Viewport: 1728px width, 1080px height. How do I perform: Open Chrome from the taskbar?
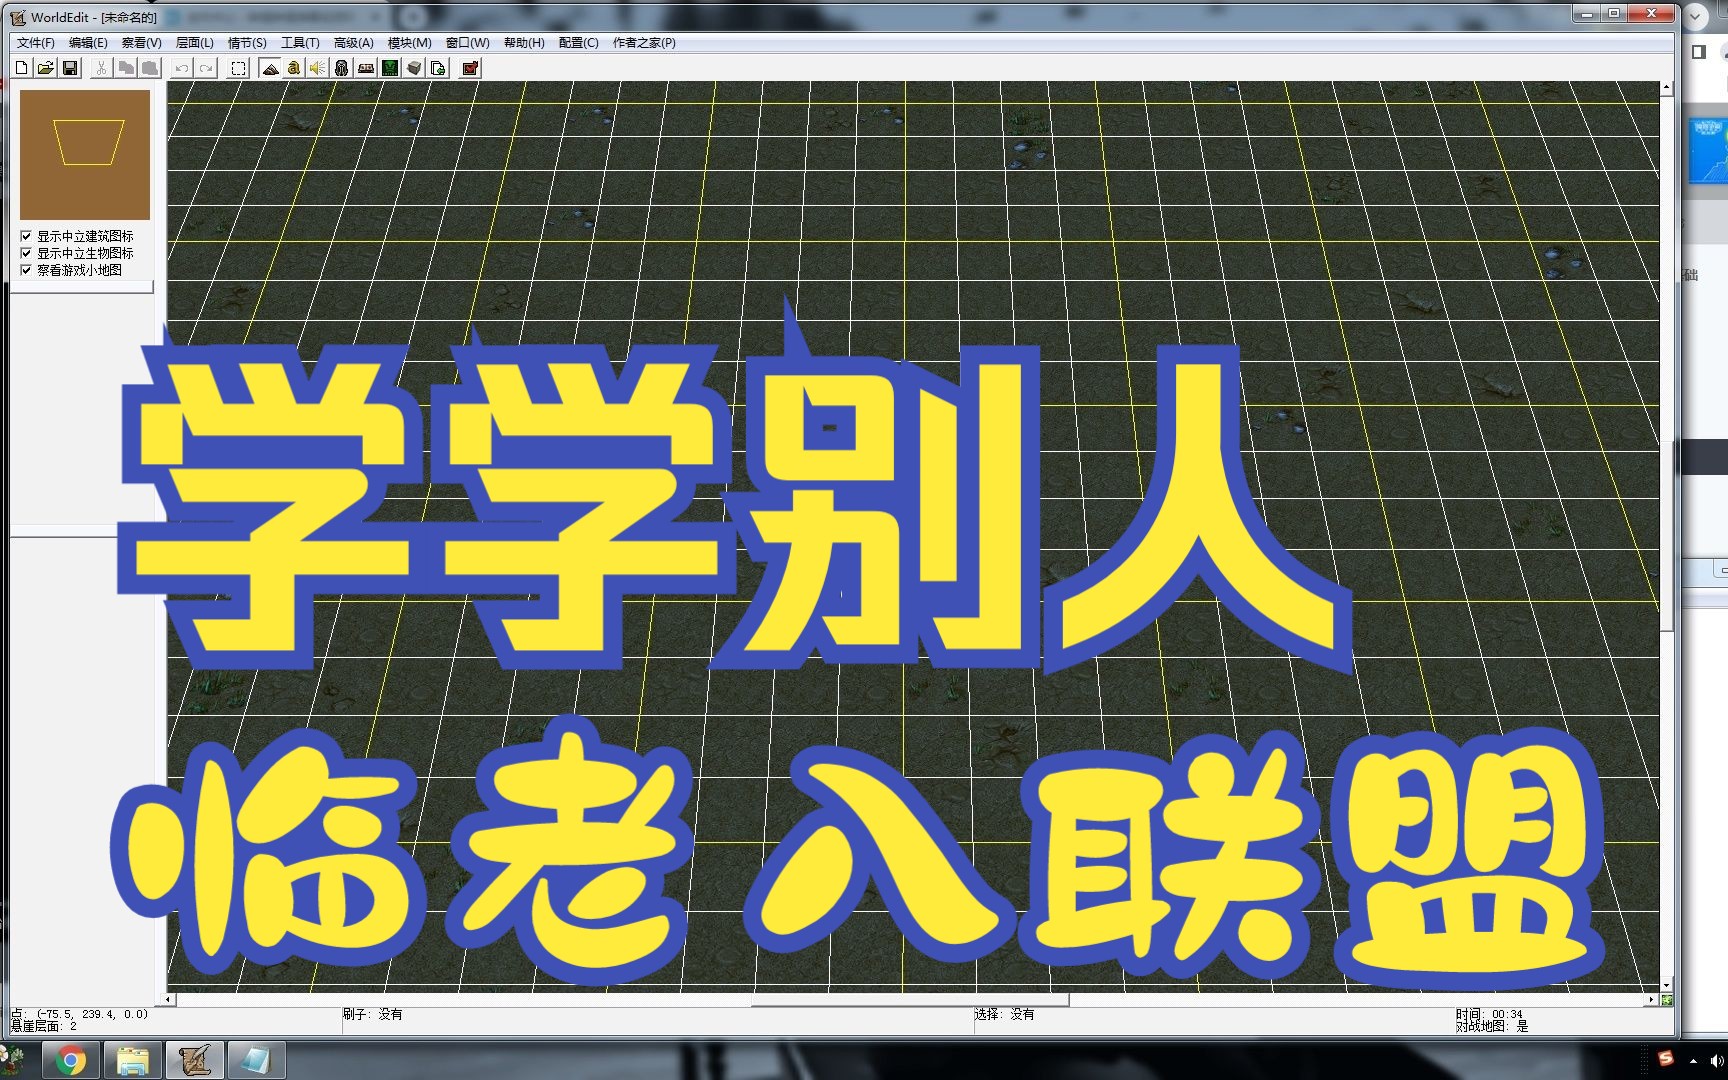pyautogui.click(x=70, y=1060)
